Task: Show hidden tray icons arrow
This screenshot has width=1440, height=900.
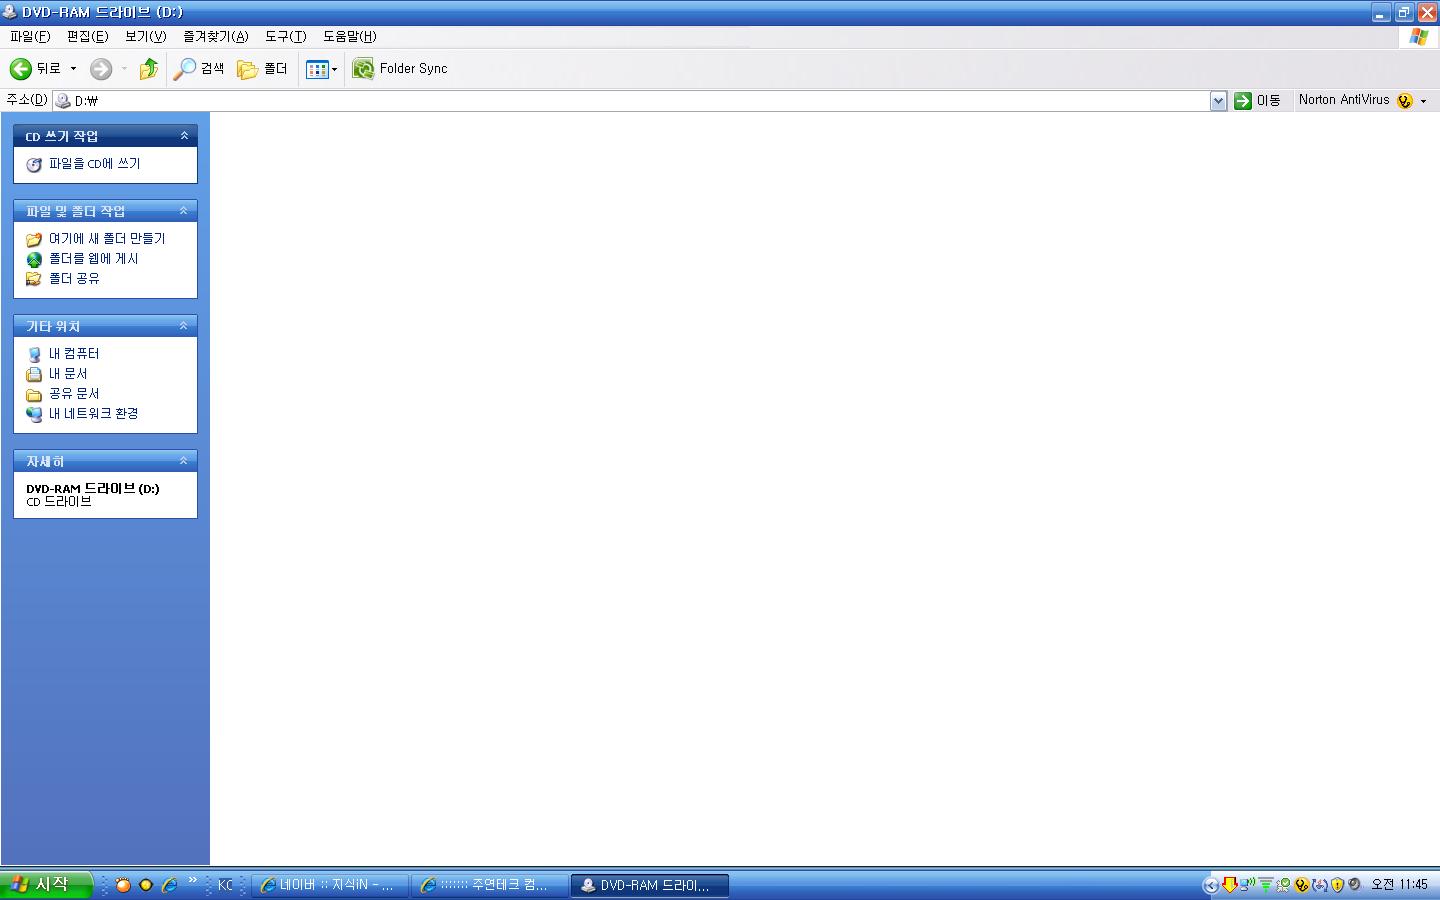Action: pos(1211,885)
